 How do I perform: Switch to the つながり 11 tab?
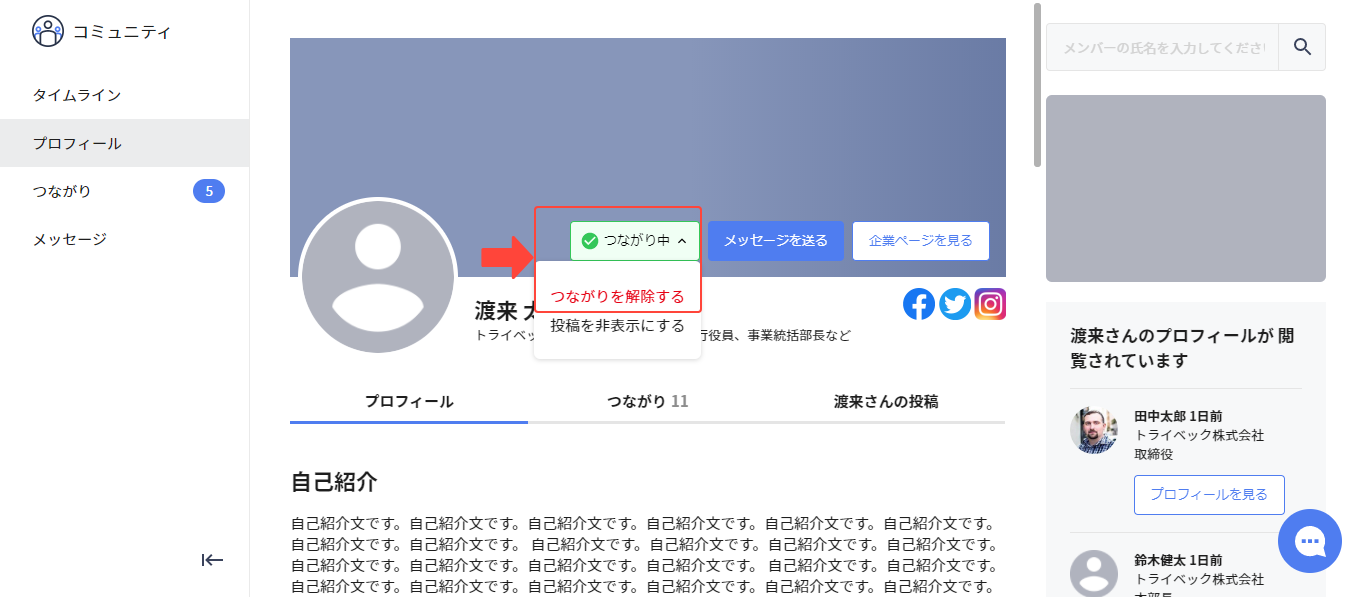pyautogui.click(x=647, y=402)
